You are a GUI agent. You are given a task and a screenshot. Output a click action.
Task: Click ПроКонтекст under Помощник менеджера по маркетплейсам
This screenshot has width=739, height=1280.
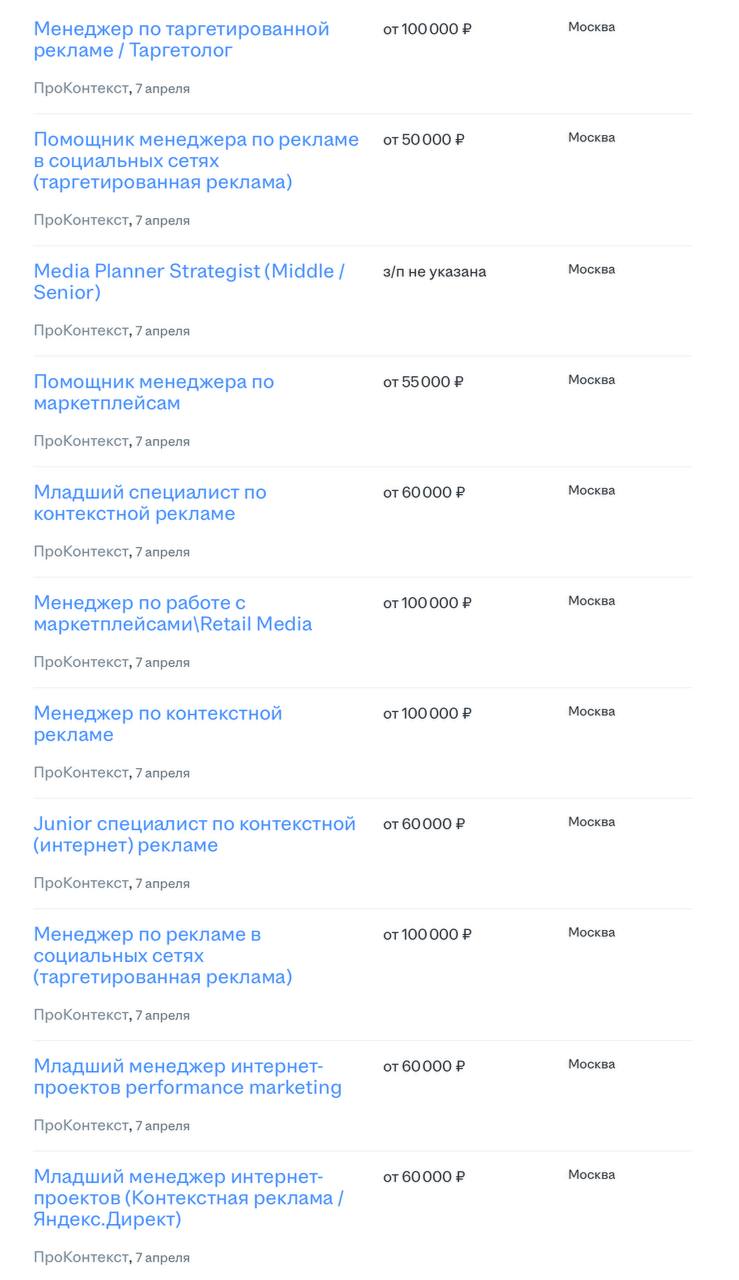81,441
